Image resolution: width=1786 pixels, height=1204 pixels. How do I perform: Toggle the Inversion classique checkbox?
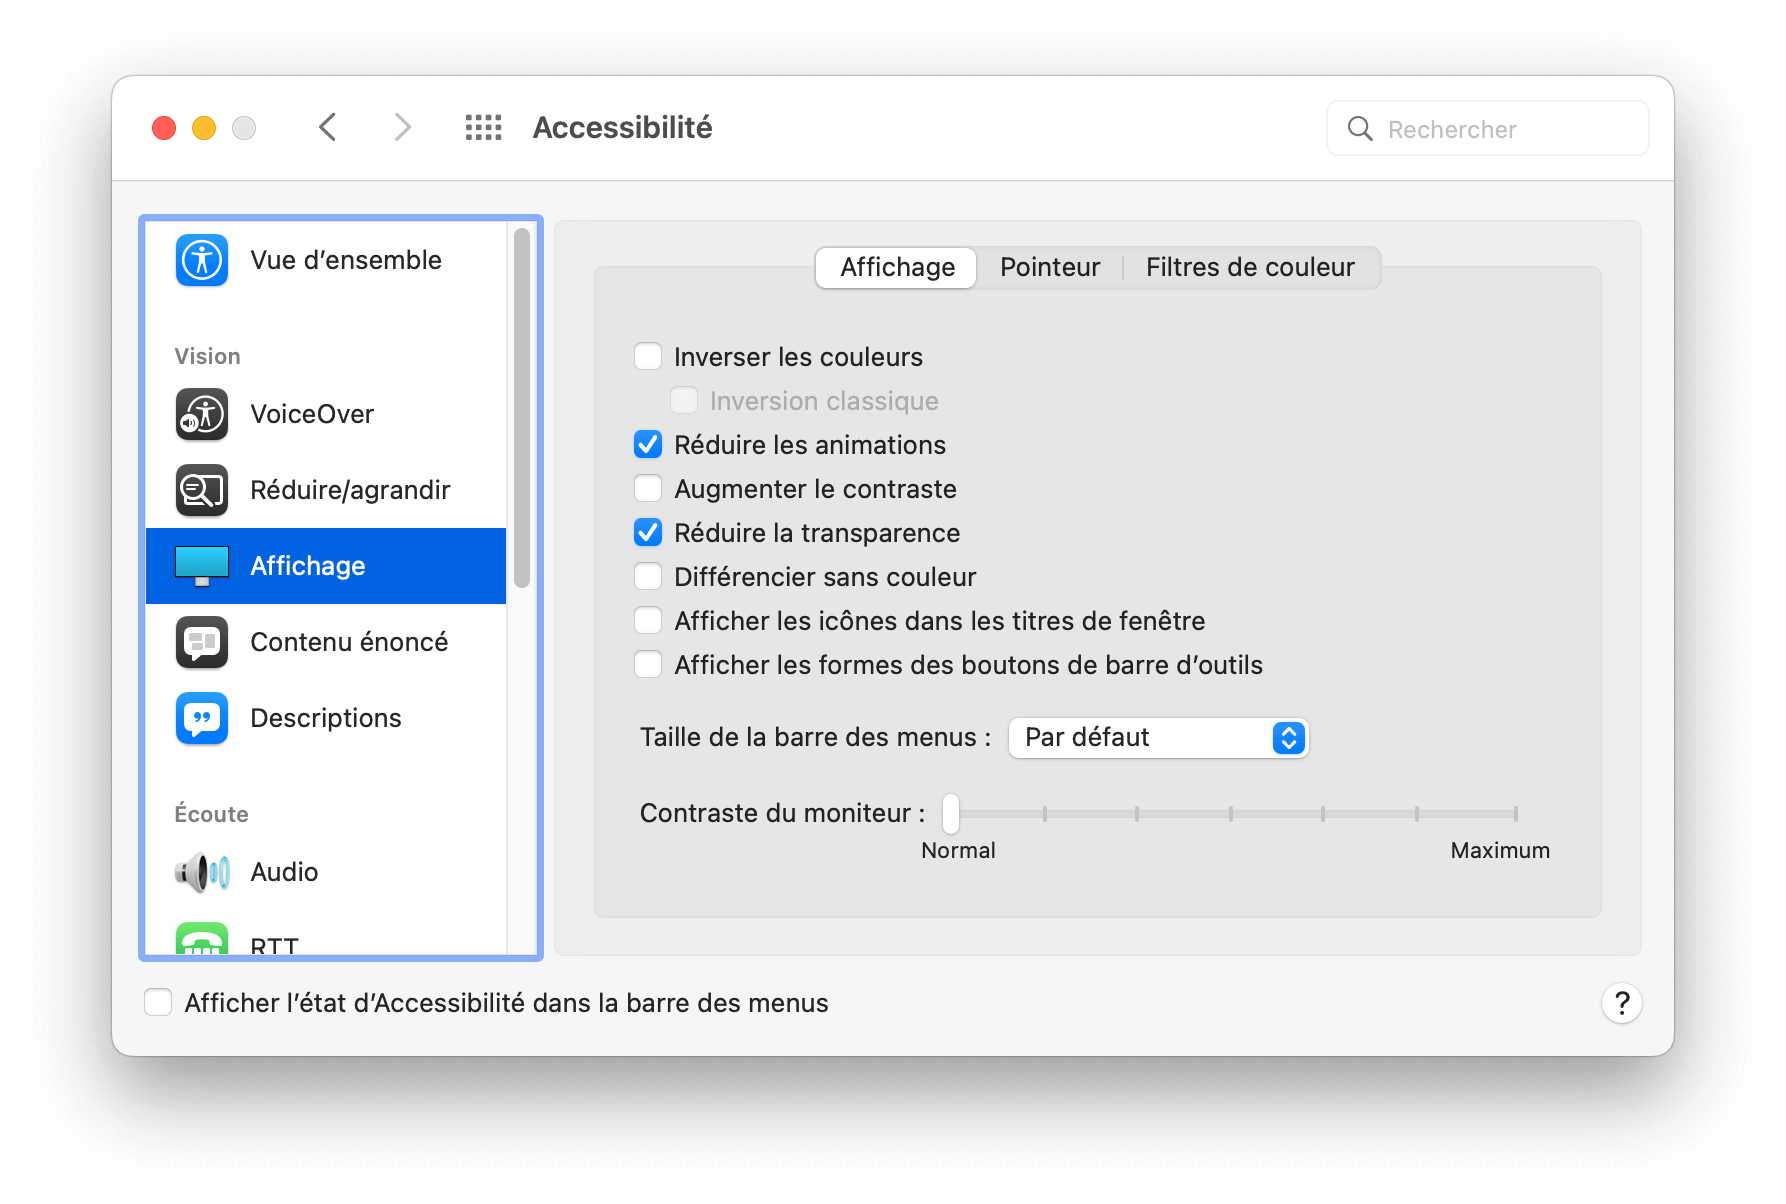click(684, 401)
